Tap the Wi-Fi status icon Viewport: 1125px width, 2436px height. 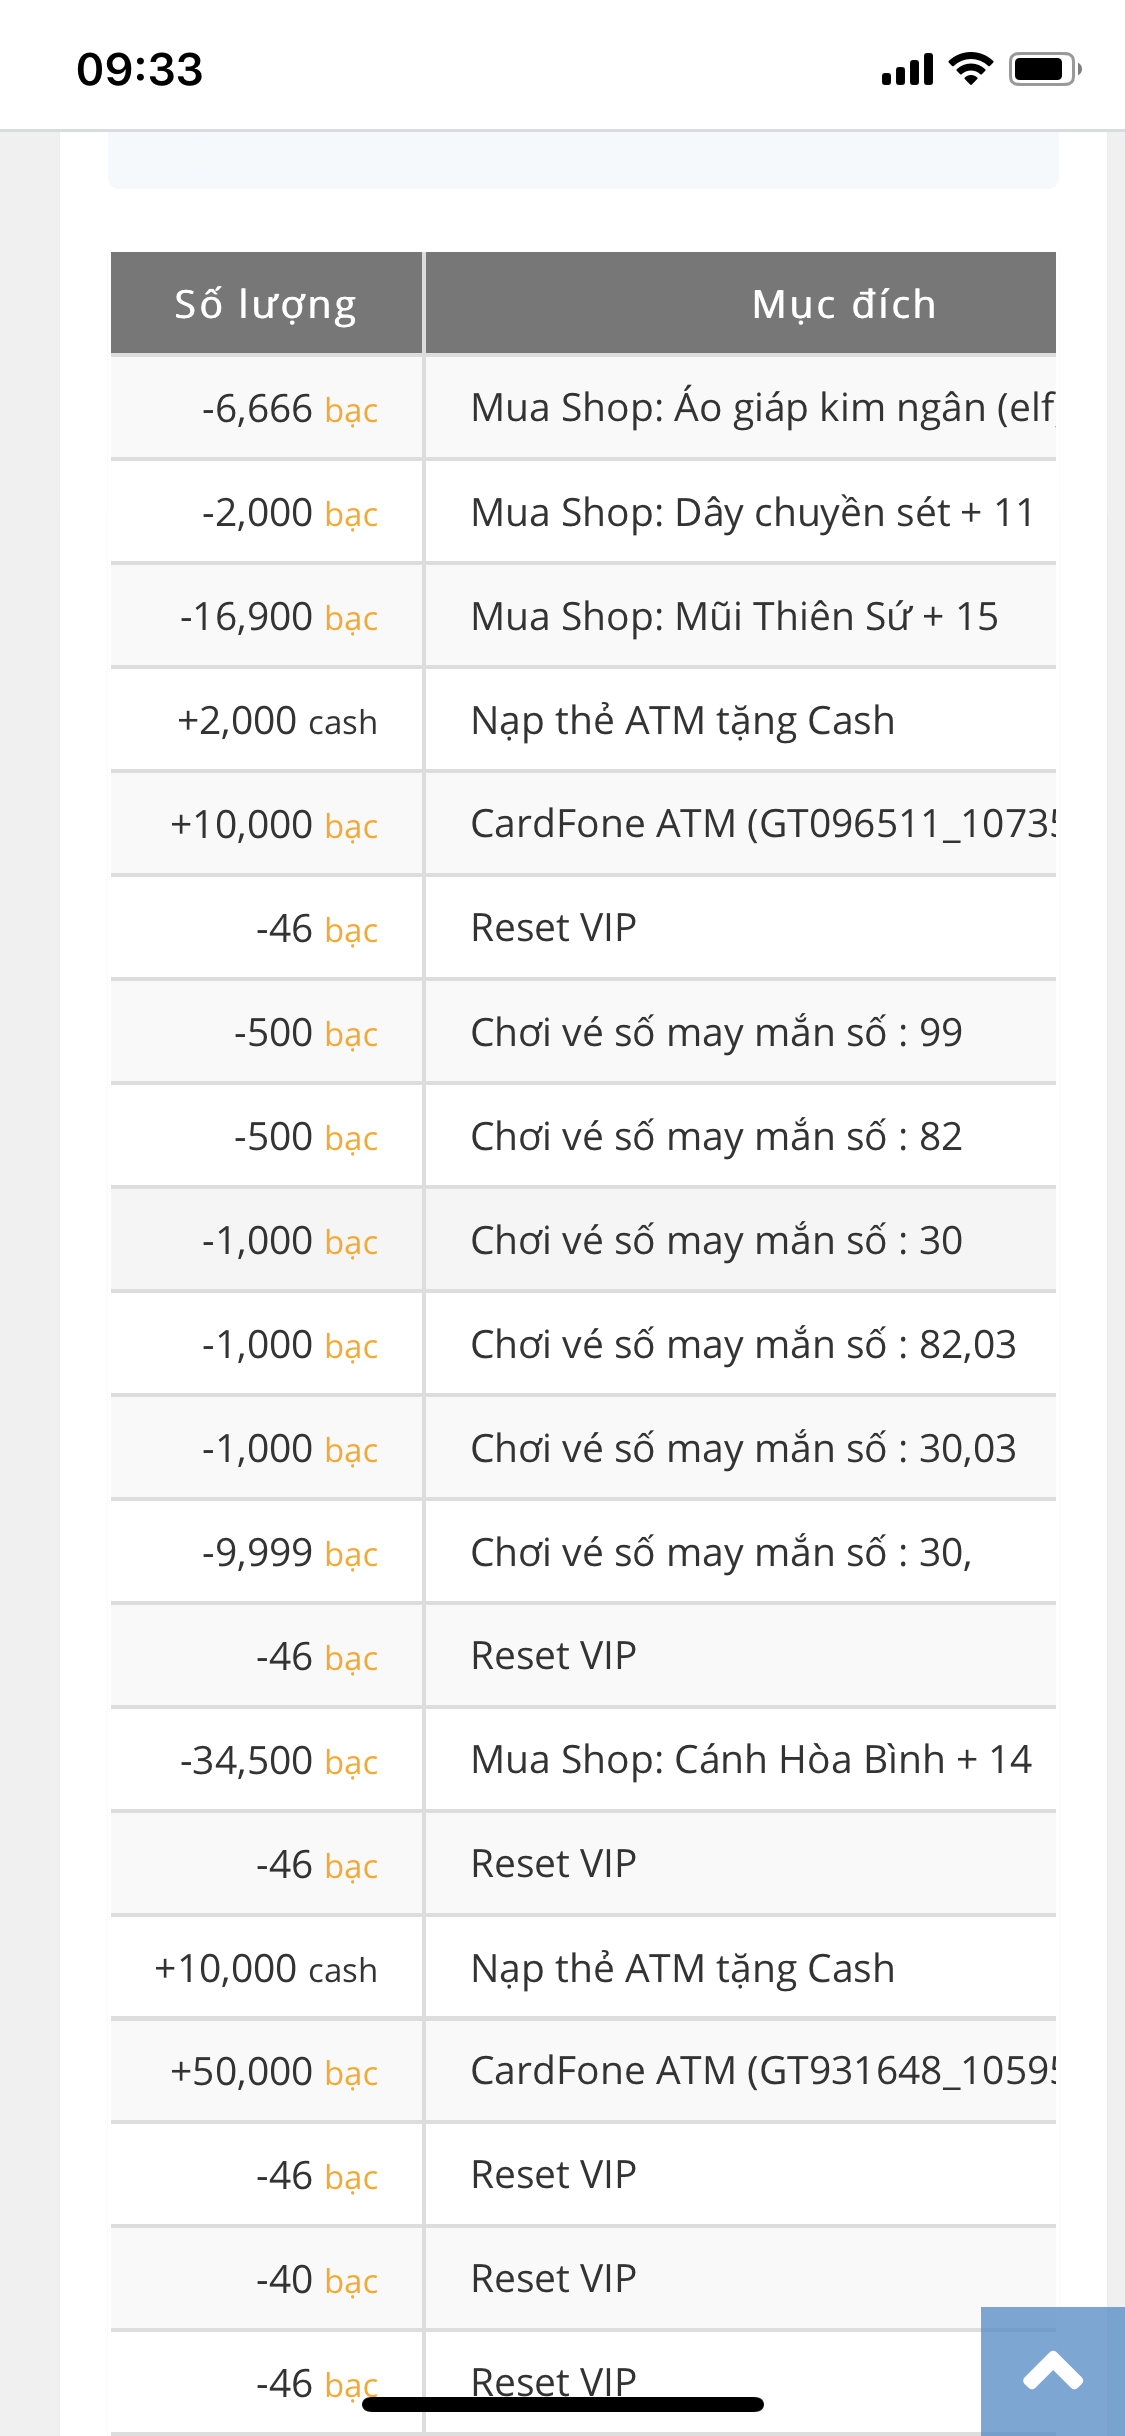[969, 69]
